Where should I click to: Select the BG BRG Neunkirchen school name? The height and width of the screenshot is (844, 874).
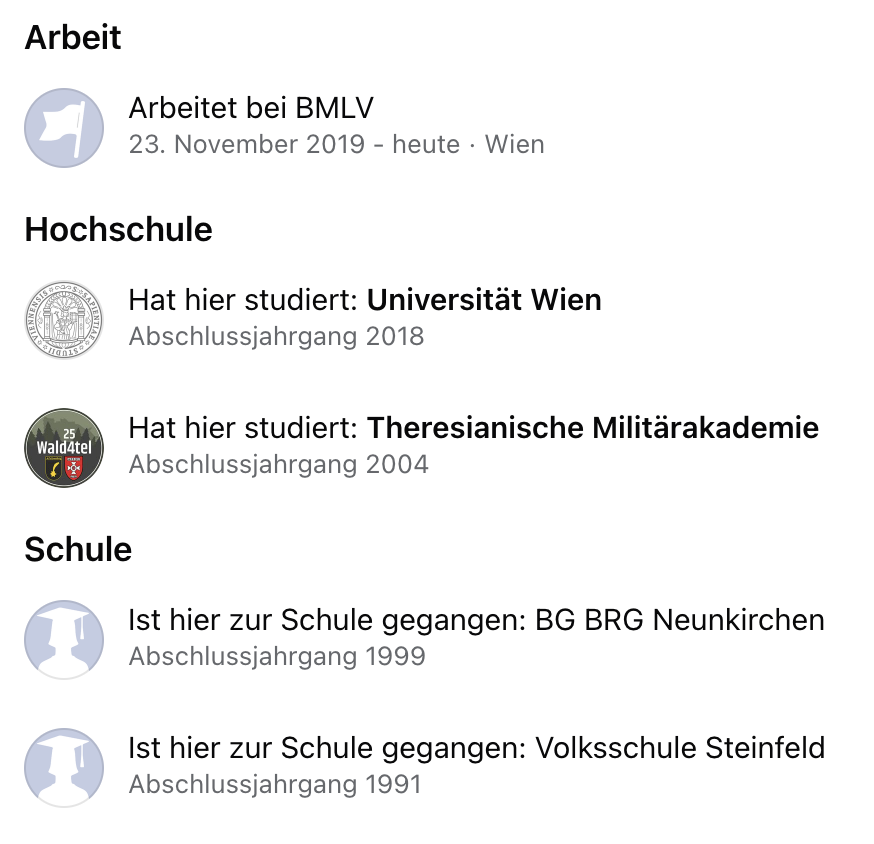pyautogui.click(x=680, y=620)
